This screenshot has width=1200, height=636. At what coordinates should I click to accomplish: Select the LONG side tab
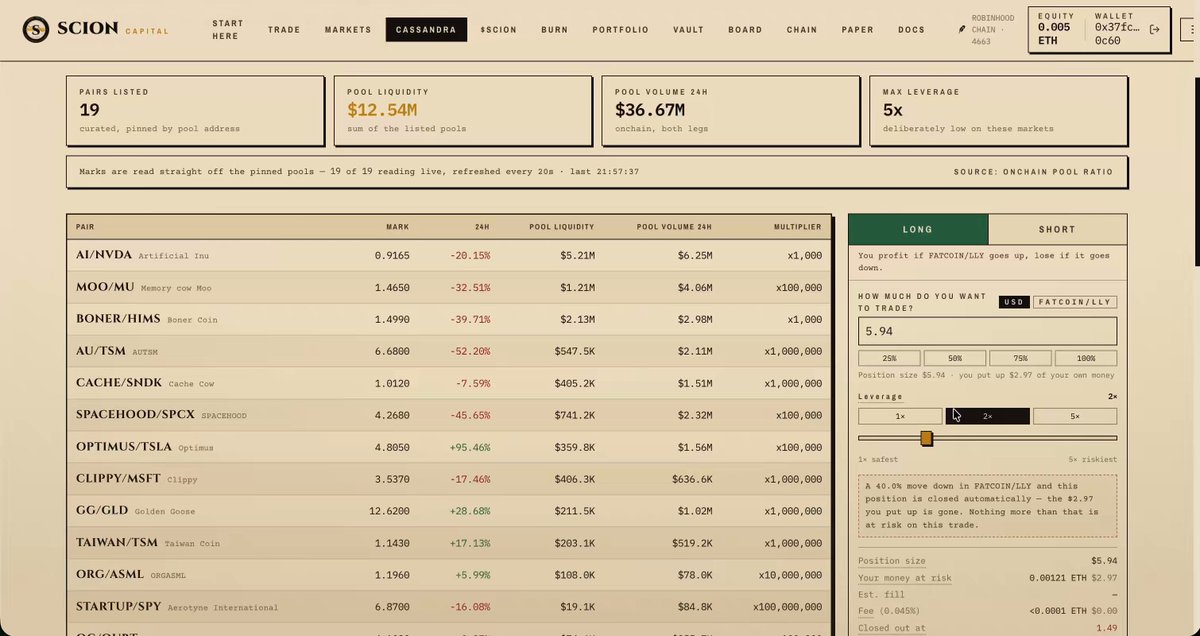coord(918,229)
